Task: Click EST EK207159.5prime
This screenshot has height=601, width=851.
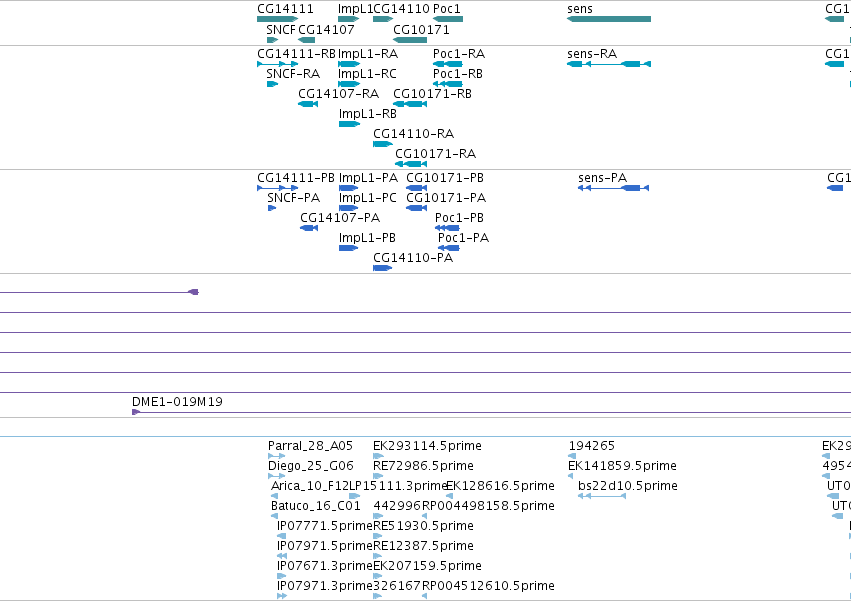Action: 378,577
